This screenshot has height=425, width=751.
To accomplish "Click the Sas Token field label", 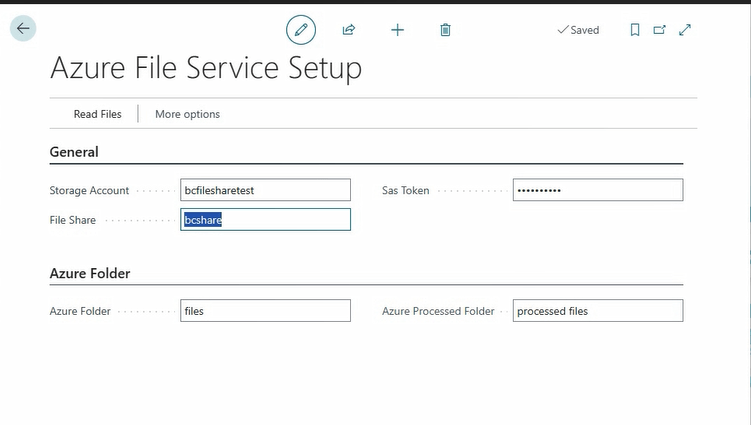I will point(405,190).
